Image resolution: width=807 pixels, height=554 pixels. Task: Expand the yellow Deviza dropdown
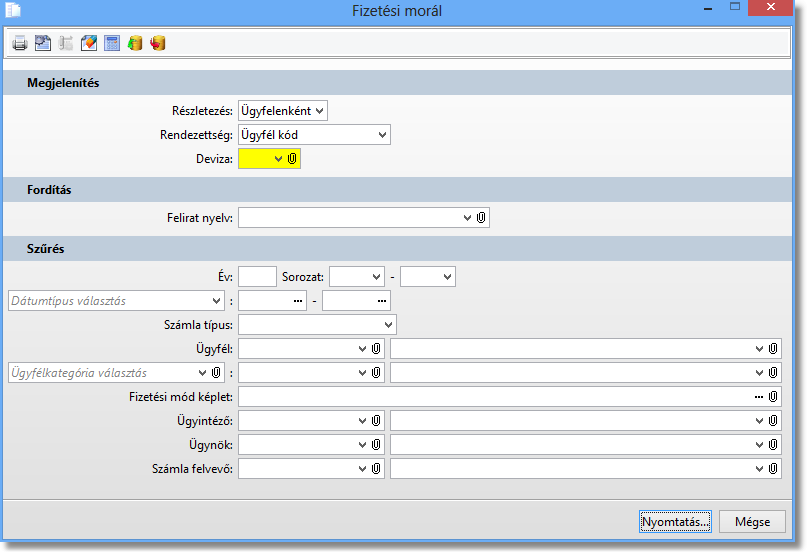coord(278,159)
